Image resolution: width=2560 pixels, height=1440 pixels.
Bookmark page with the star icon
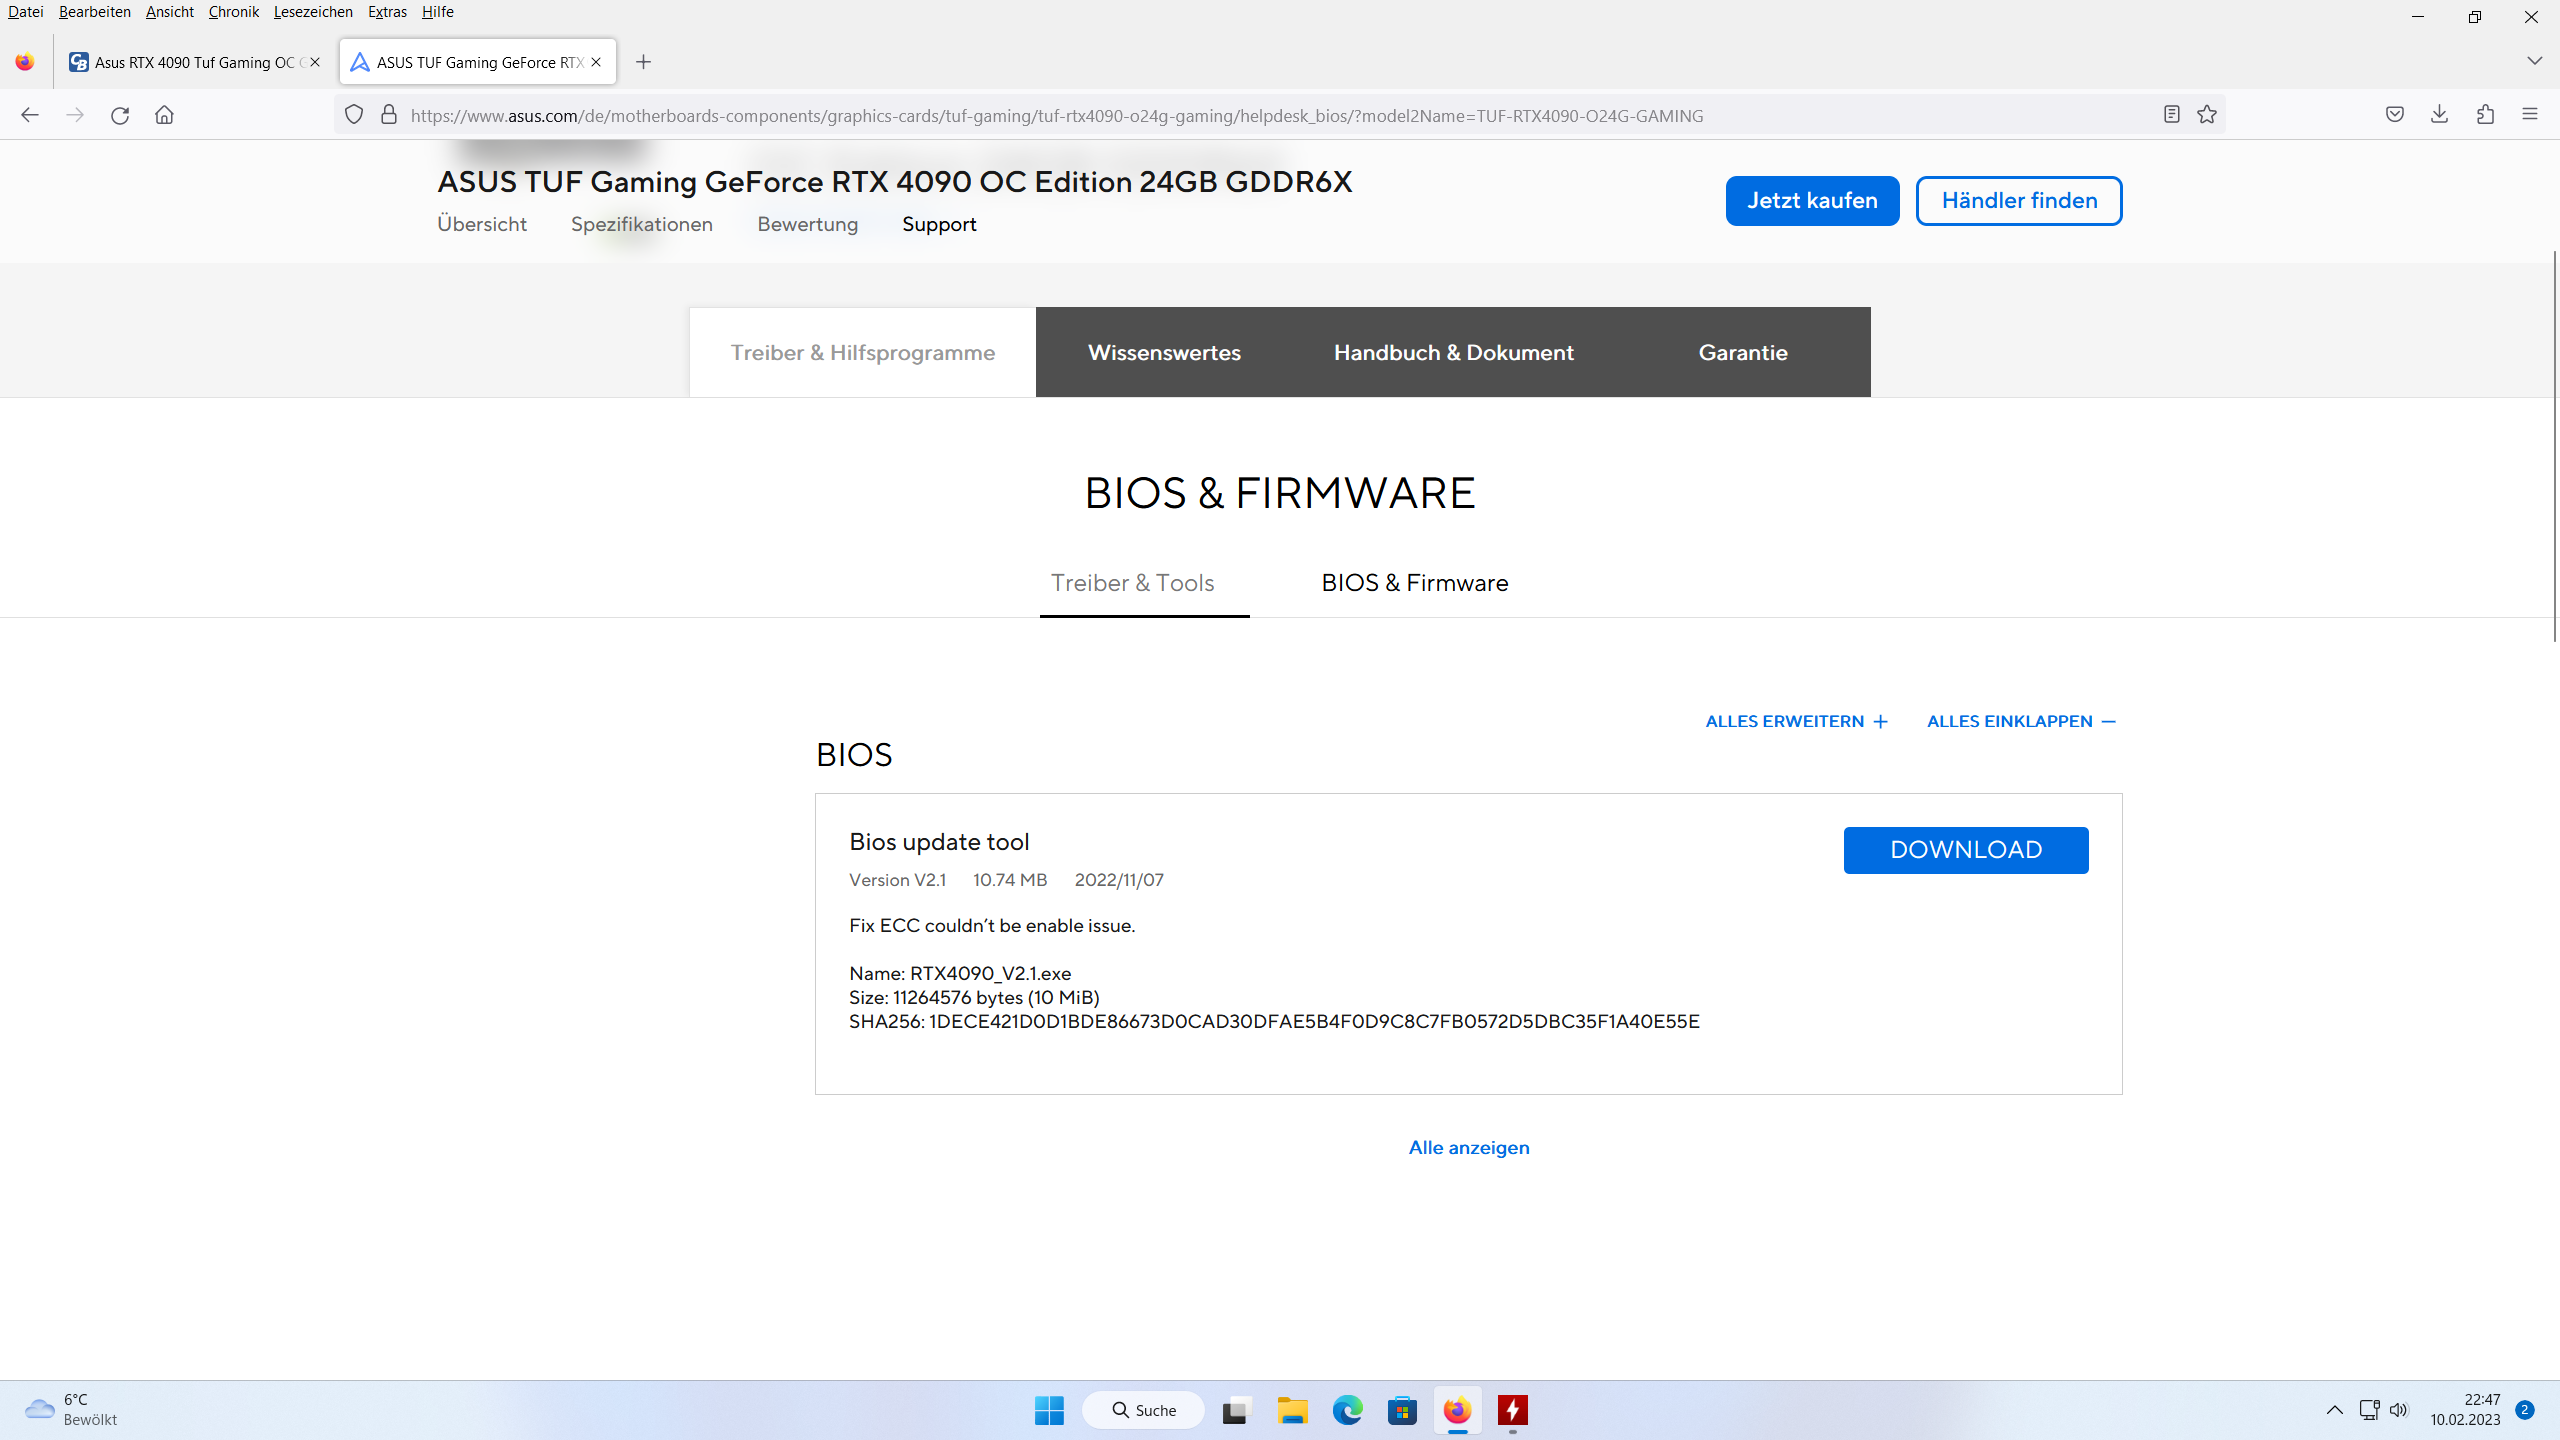point(2207,115)
